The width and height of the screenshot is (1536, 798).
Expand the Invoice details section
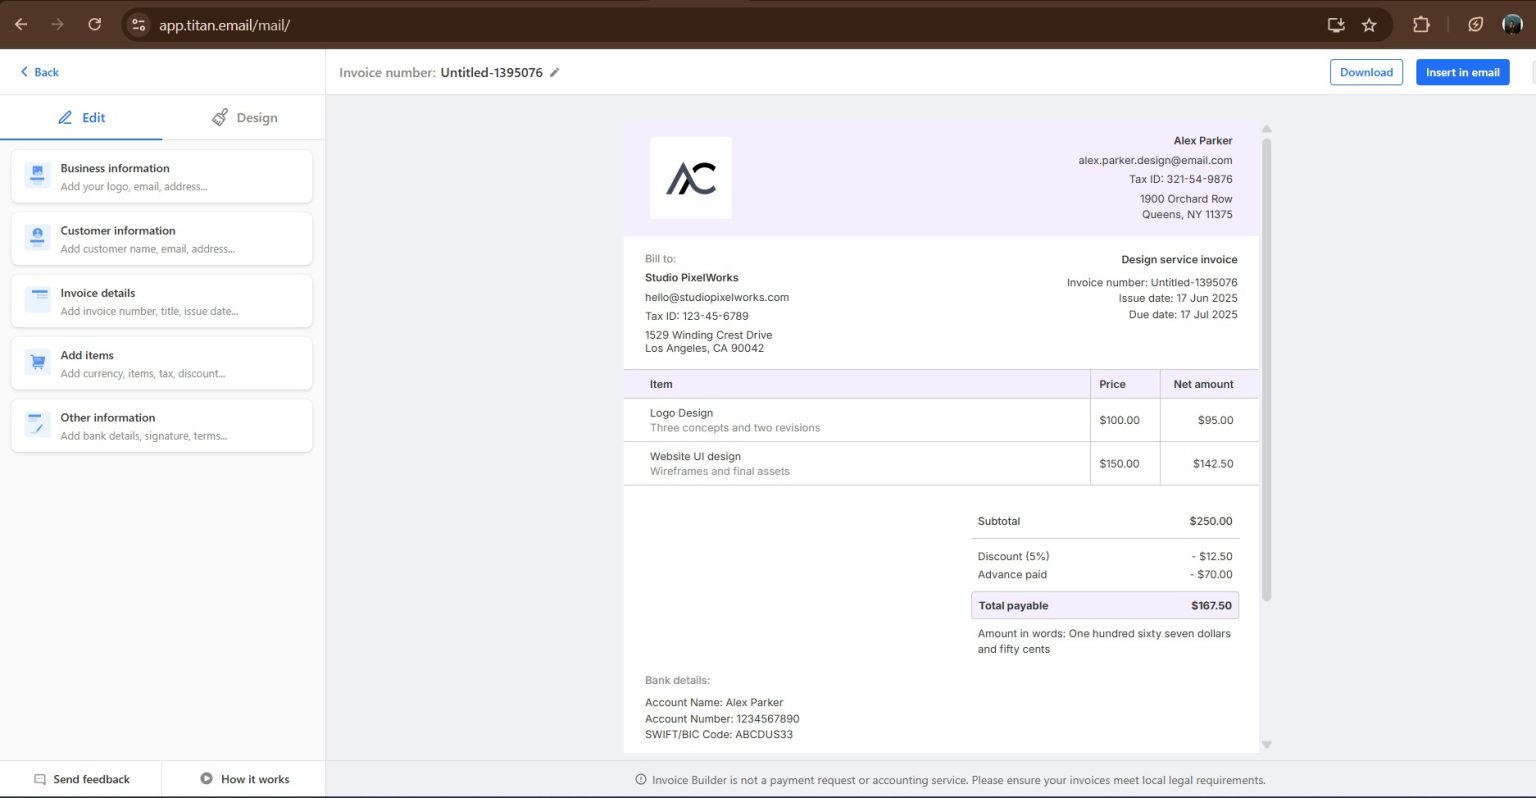(161, 301)
